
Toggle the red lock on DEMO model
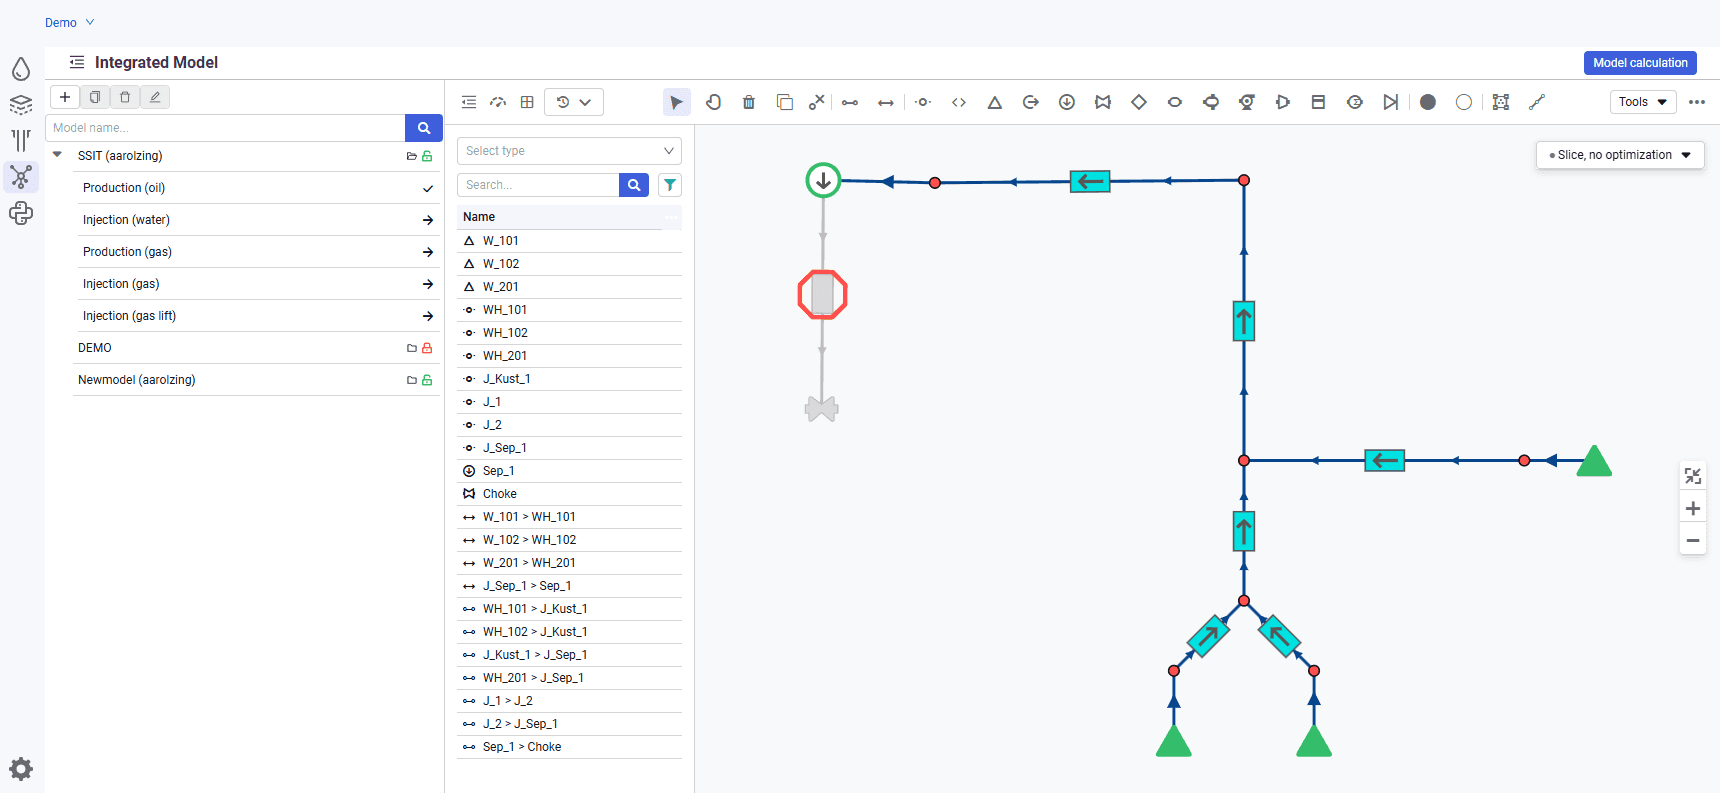click(427, 348)
